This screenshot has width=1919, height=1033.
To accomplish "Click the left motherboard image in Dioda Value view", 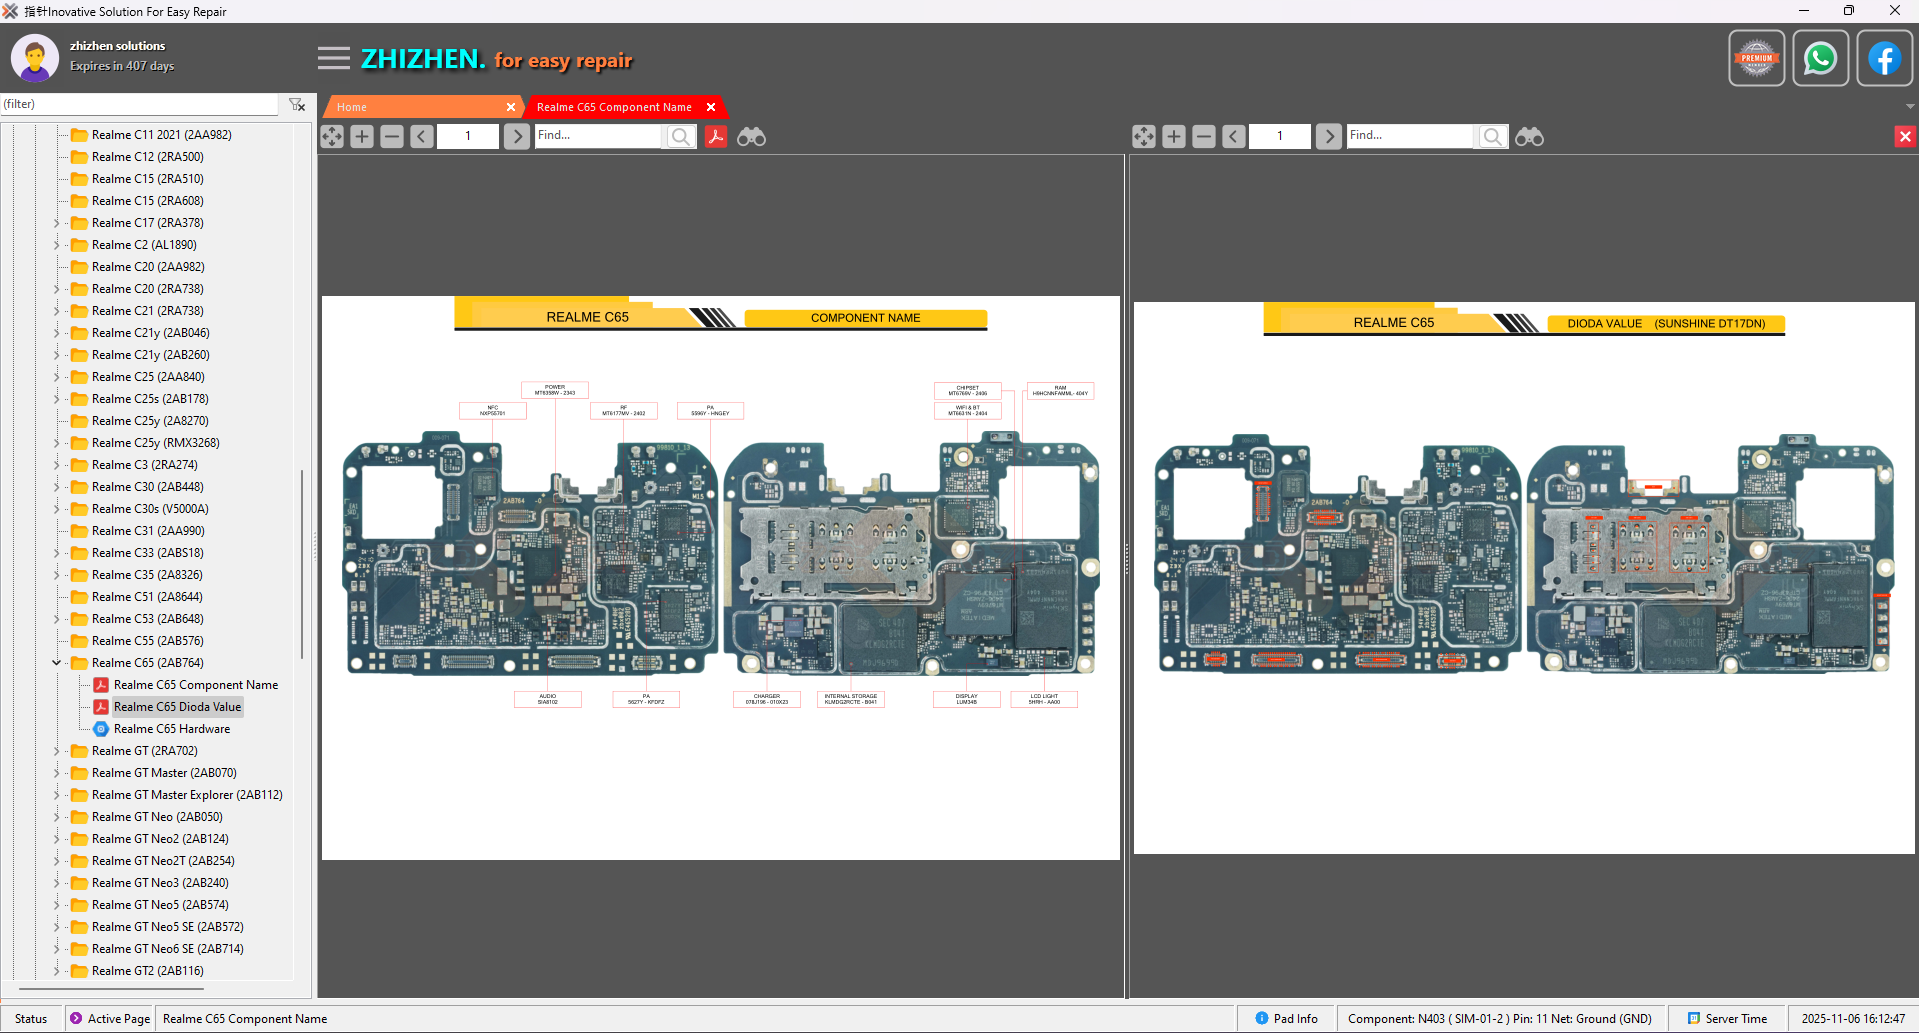I will click(1337, 554).
